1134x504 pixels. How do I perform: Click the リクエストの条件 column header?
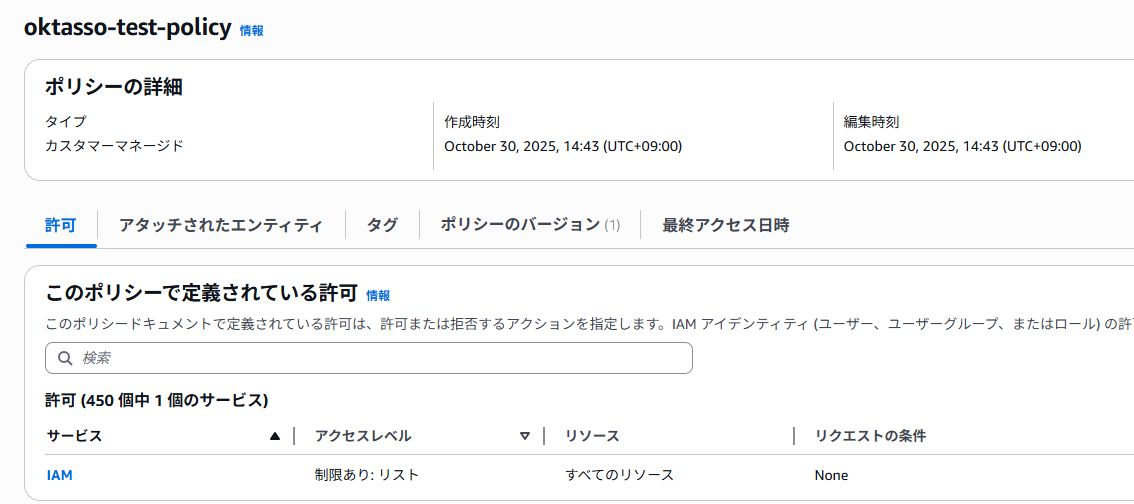click(870, 436)
